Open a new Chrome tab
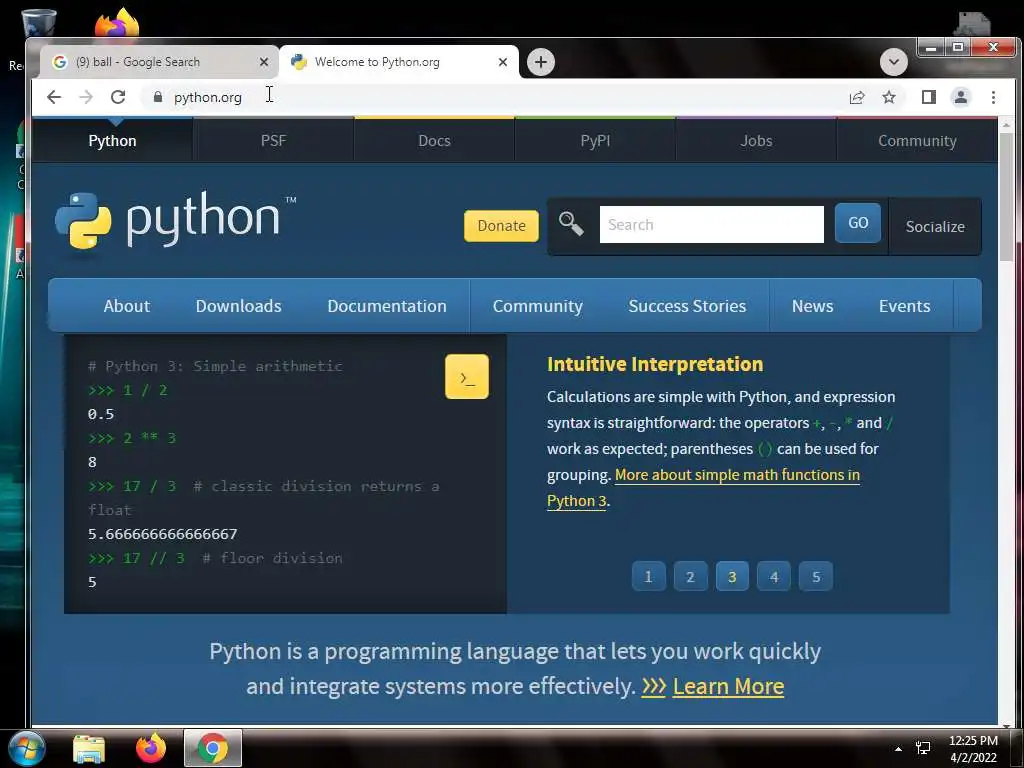This screenshot has width=1024, height=768. (541, 62)
